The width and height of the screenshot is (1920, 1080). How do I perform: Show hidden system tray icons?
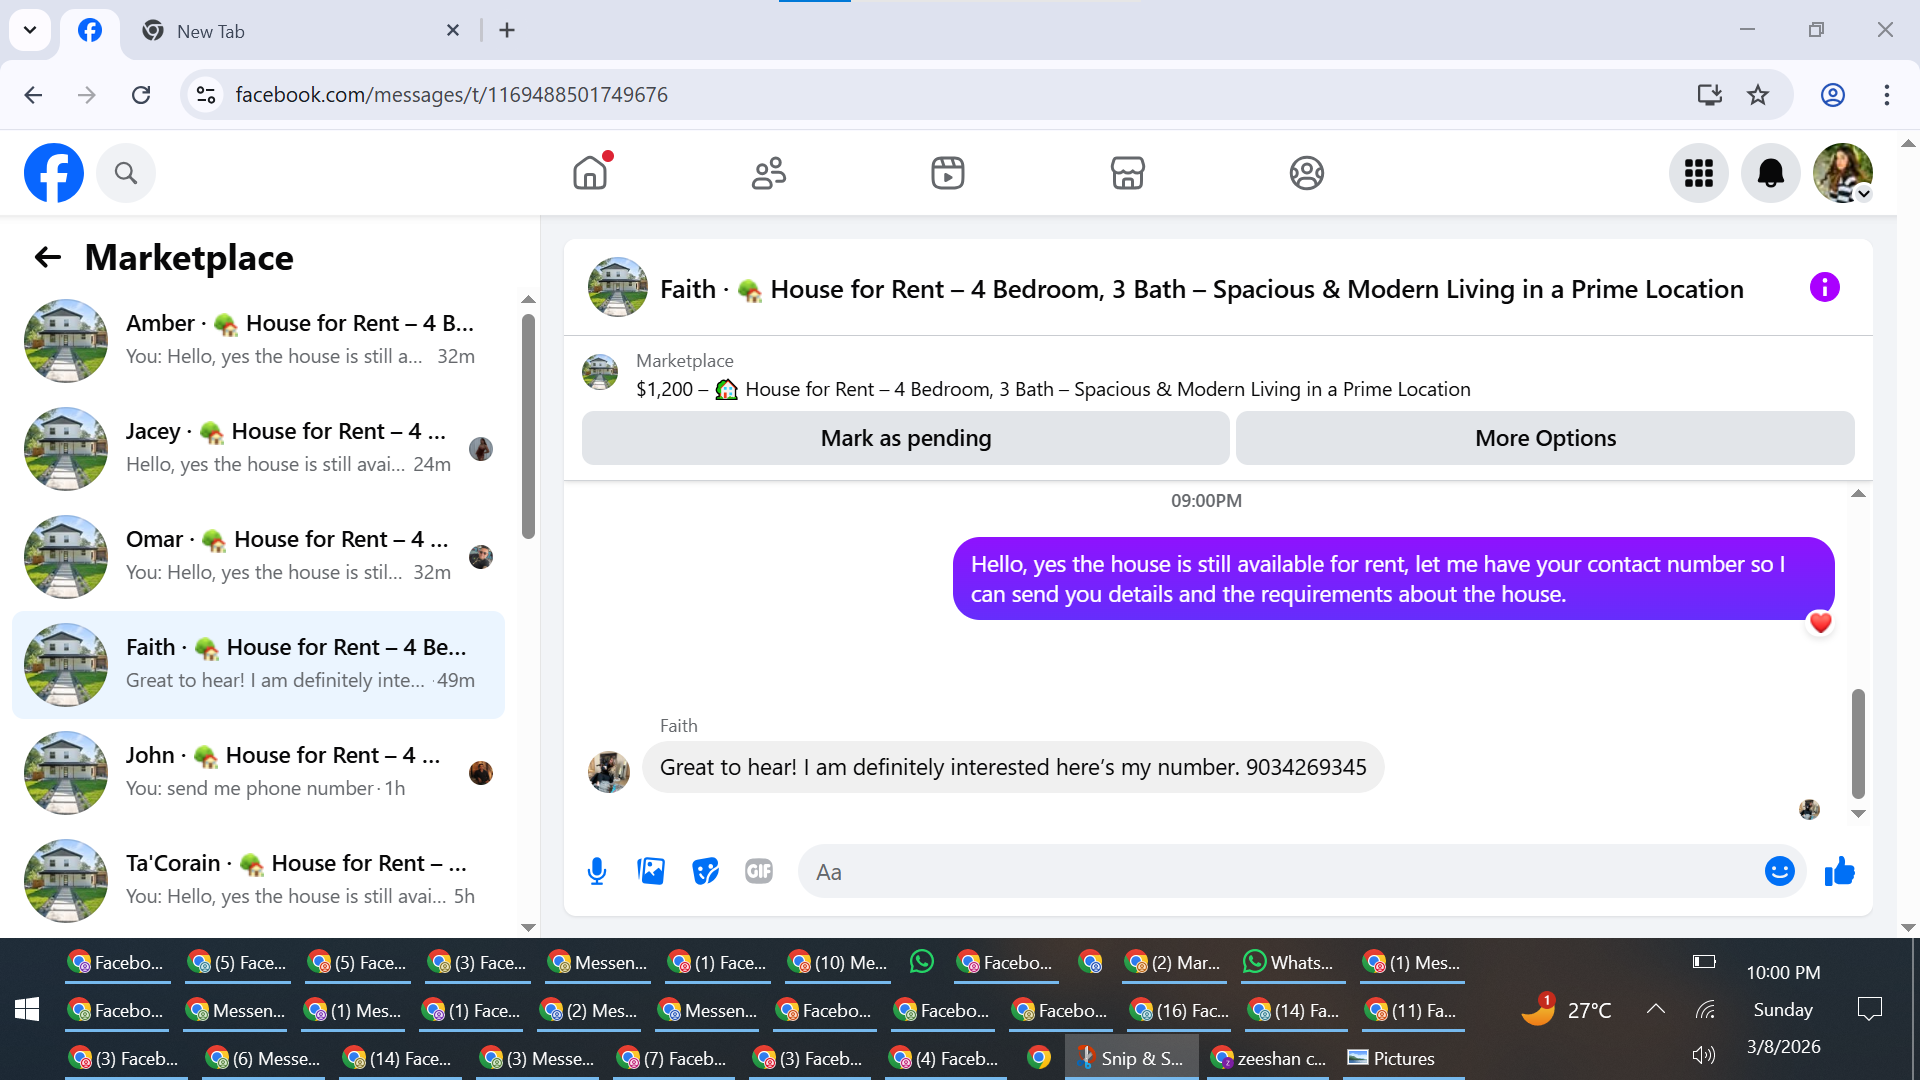(1656, 1009)
